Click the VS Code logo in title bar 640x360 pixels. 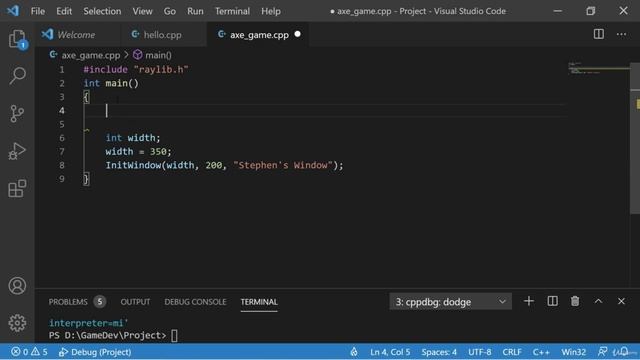coord(13,11)
